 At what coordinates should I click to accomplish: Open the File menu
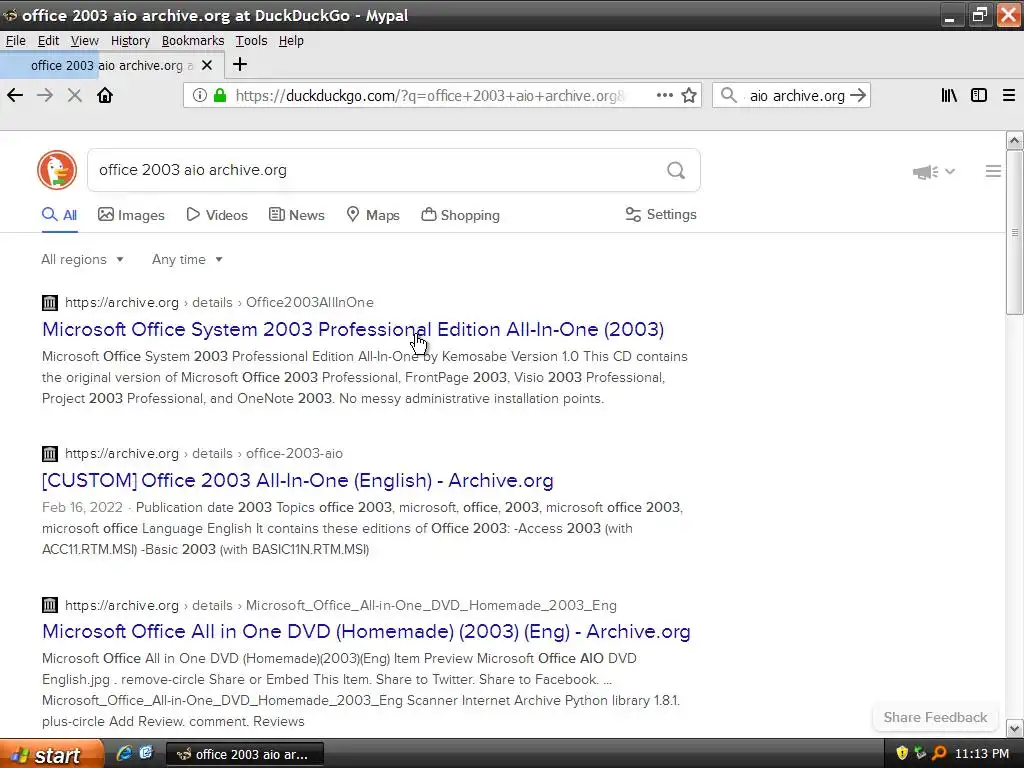click(x=16, y=40)
